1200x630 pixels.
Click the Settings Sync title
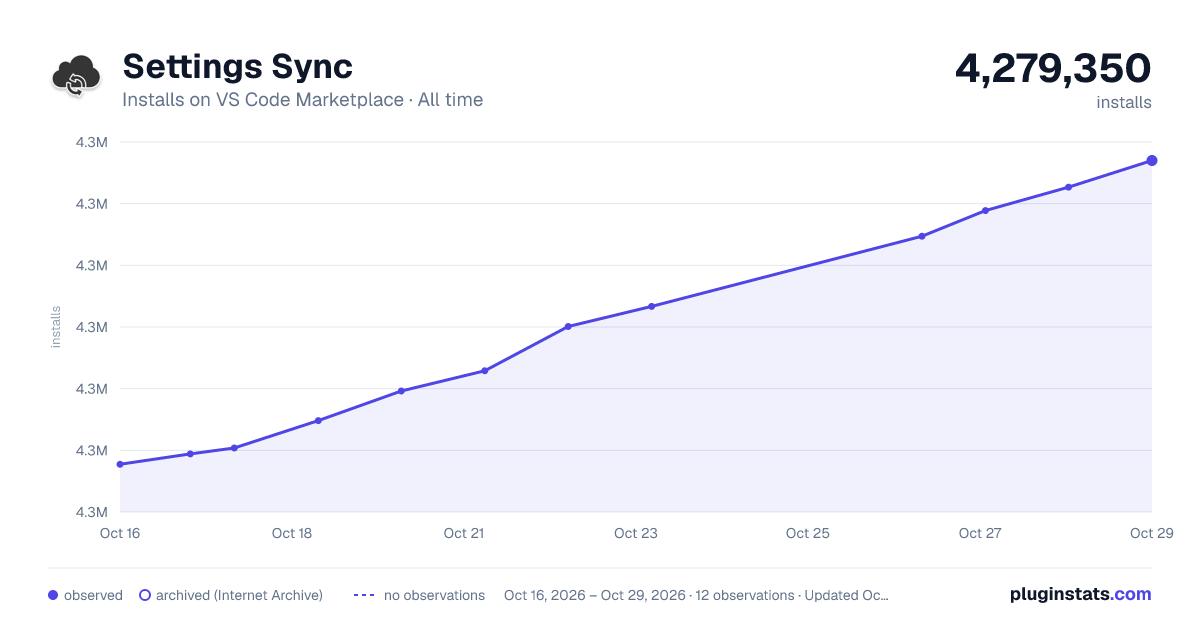(x=237, y=66)
